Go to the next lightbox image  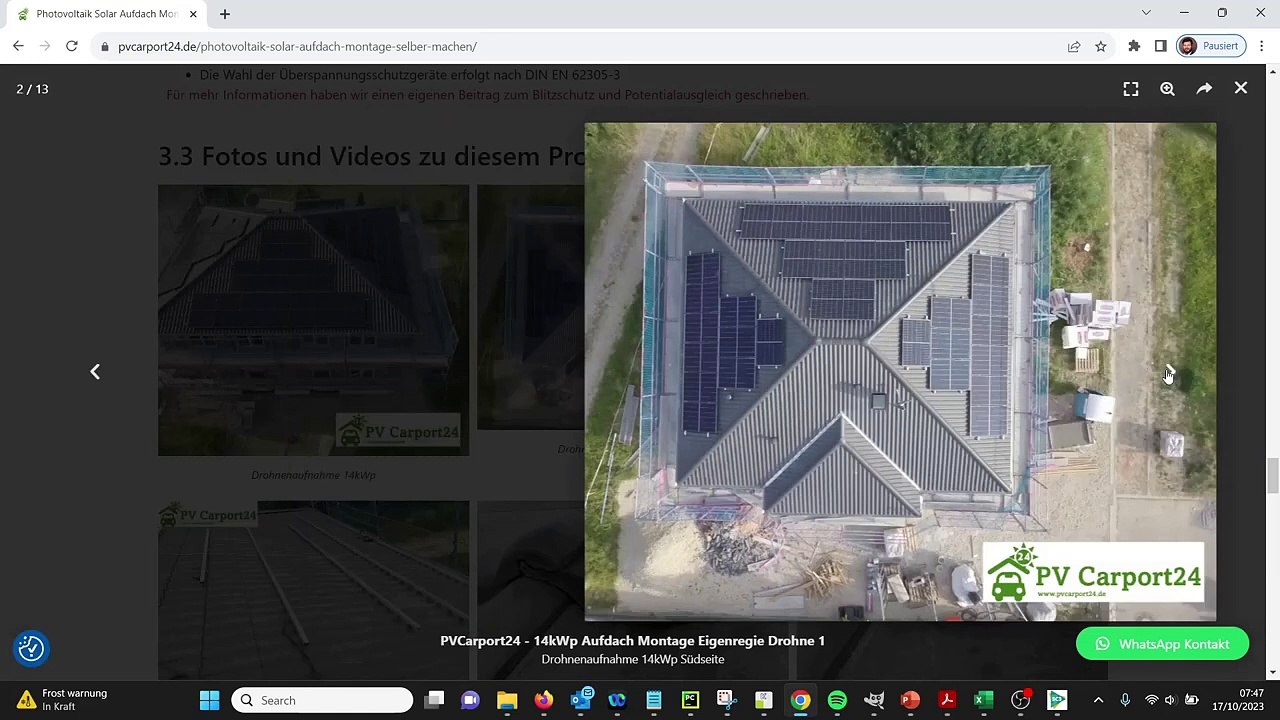coord(1170,372)
